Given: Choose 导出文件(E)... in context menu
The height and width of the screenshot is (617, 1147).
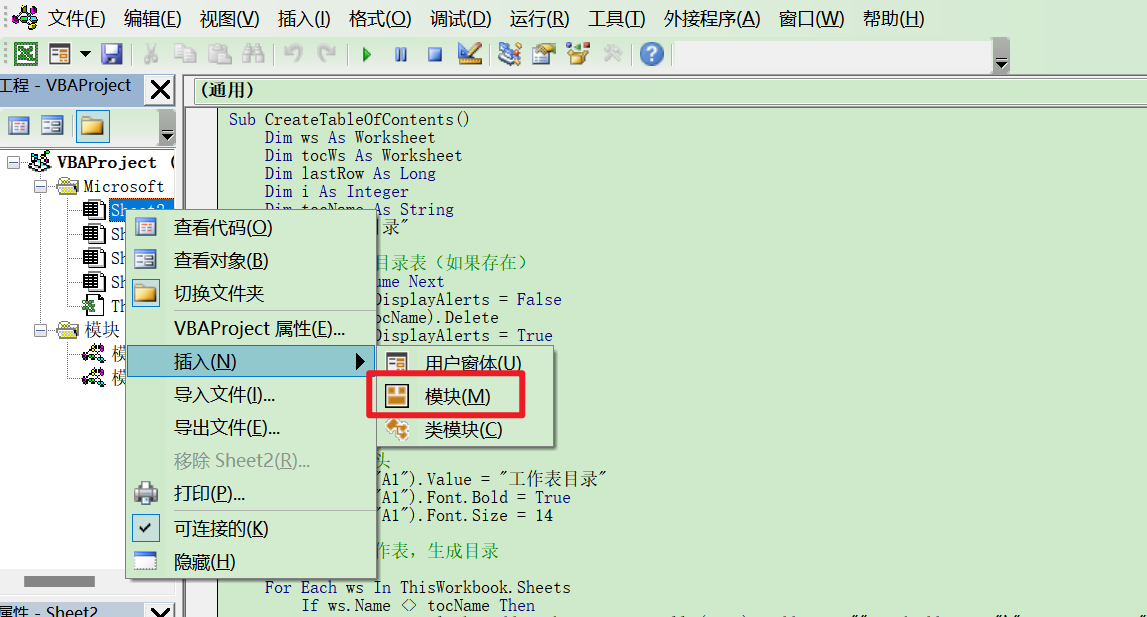Looking at the screenshot, I should [x=252, y=428].
